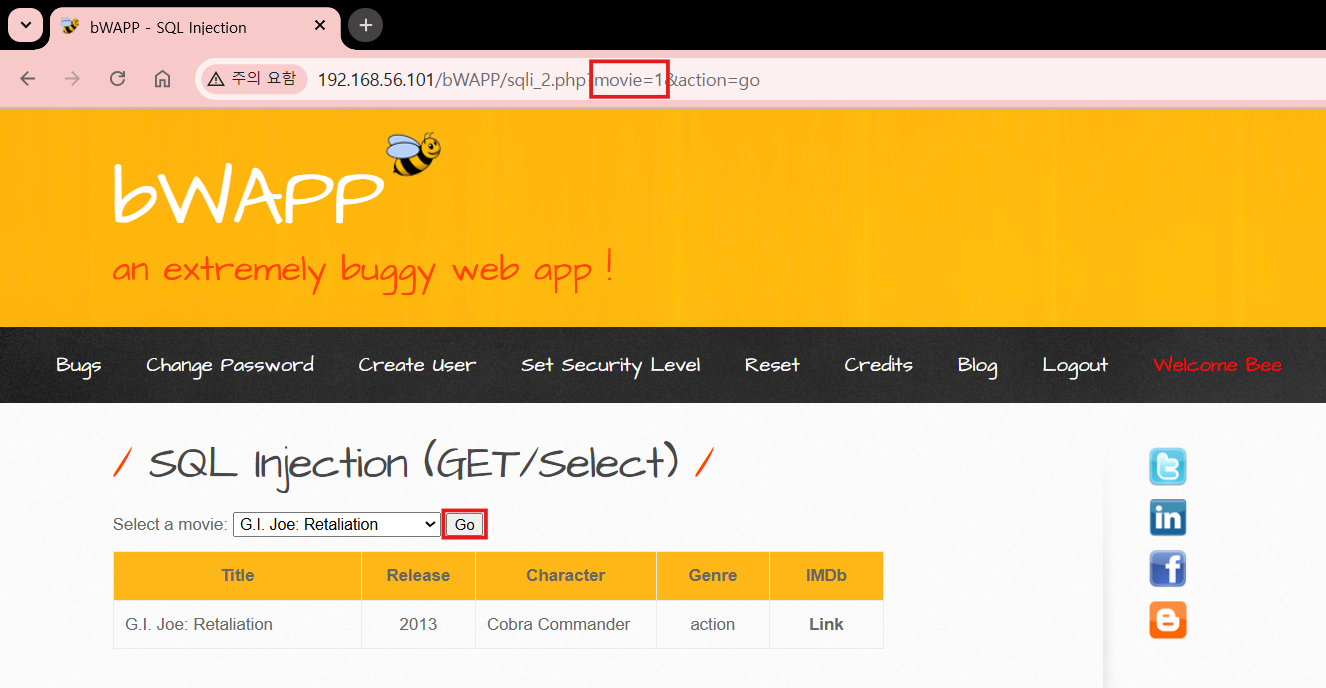Click the '주의 요함' security warning badge
This screenshot has height=688, width=1326.
253,79
